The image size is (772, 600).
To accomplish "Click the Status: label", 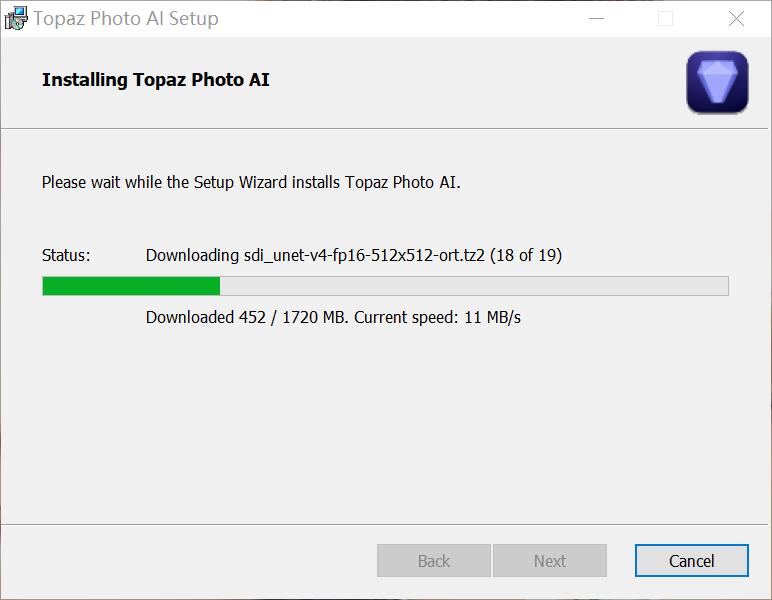I will click(x=66, y=255).
